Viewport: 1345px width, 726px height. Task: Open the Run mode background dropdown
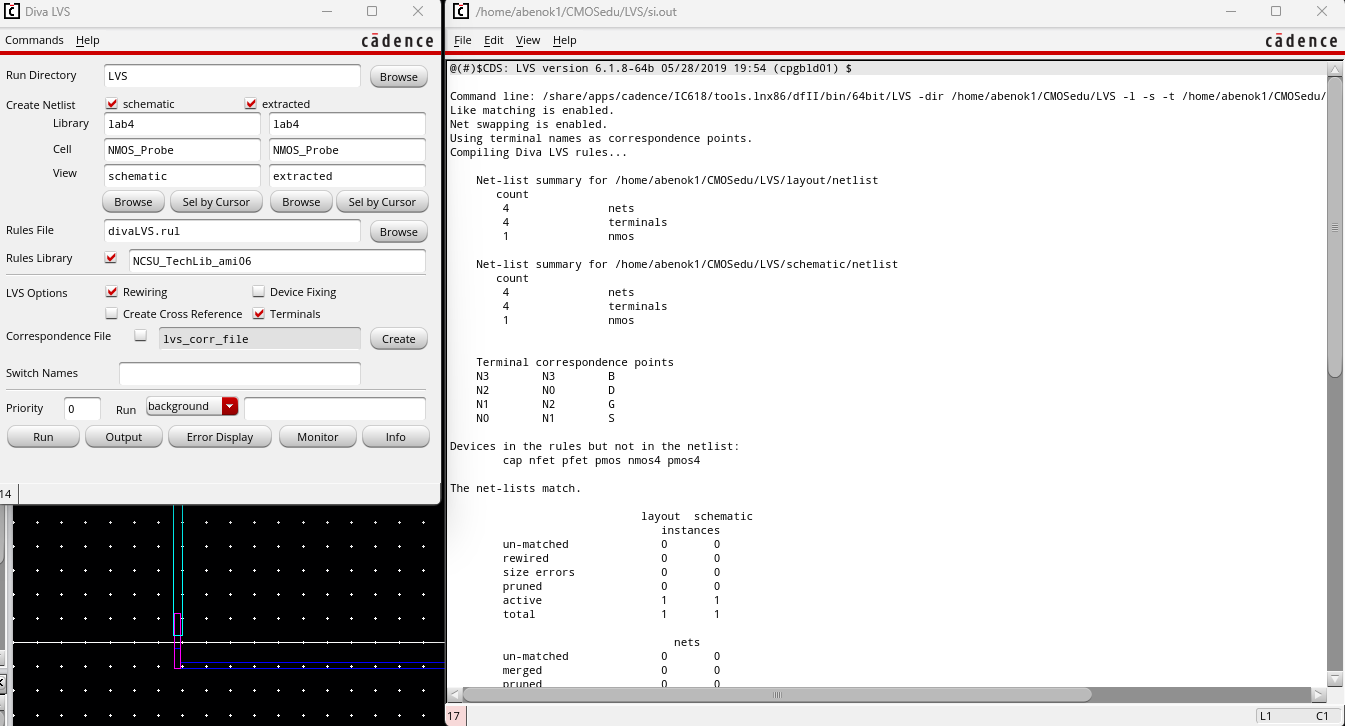click(x=193, y=406)
